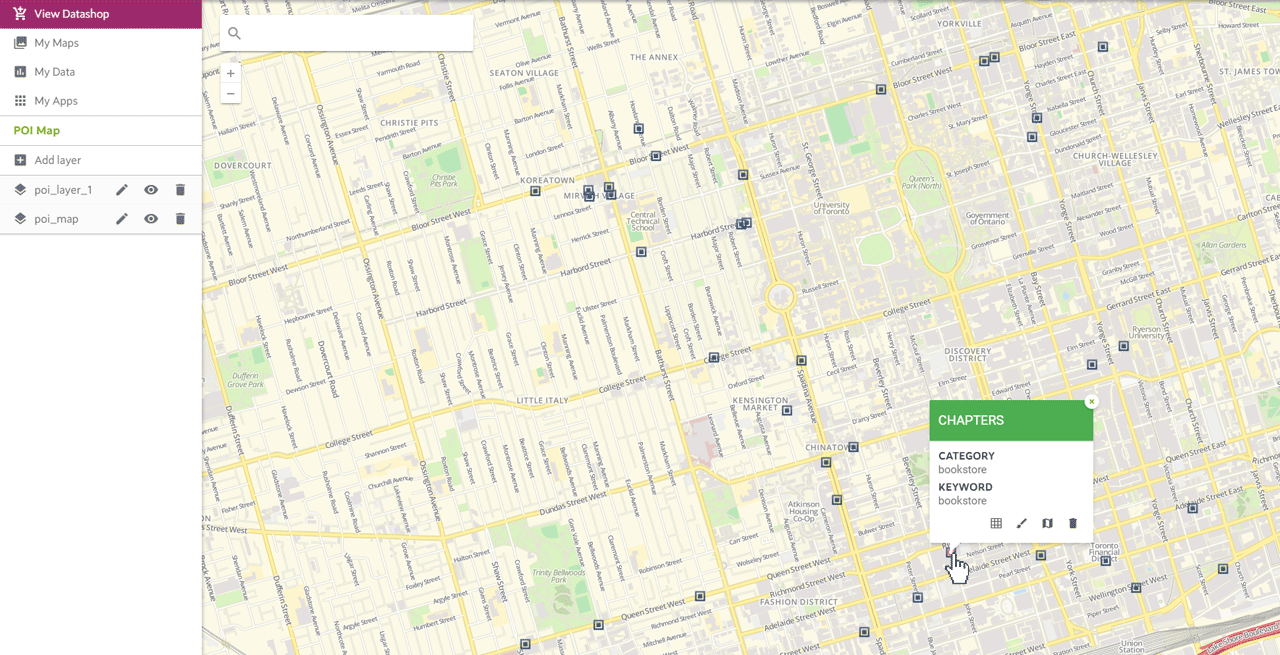Image resolution: width=1280 pixels, height=655 pixels.
Task: Click the CHAPTERS popup title
Action: tap(971, 421)
